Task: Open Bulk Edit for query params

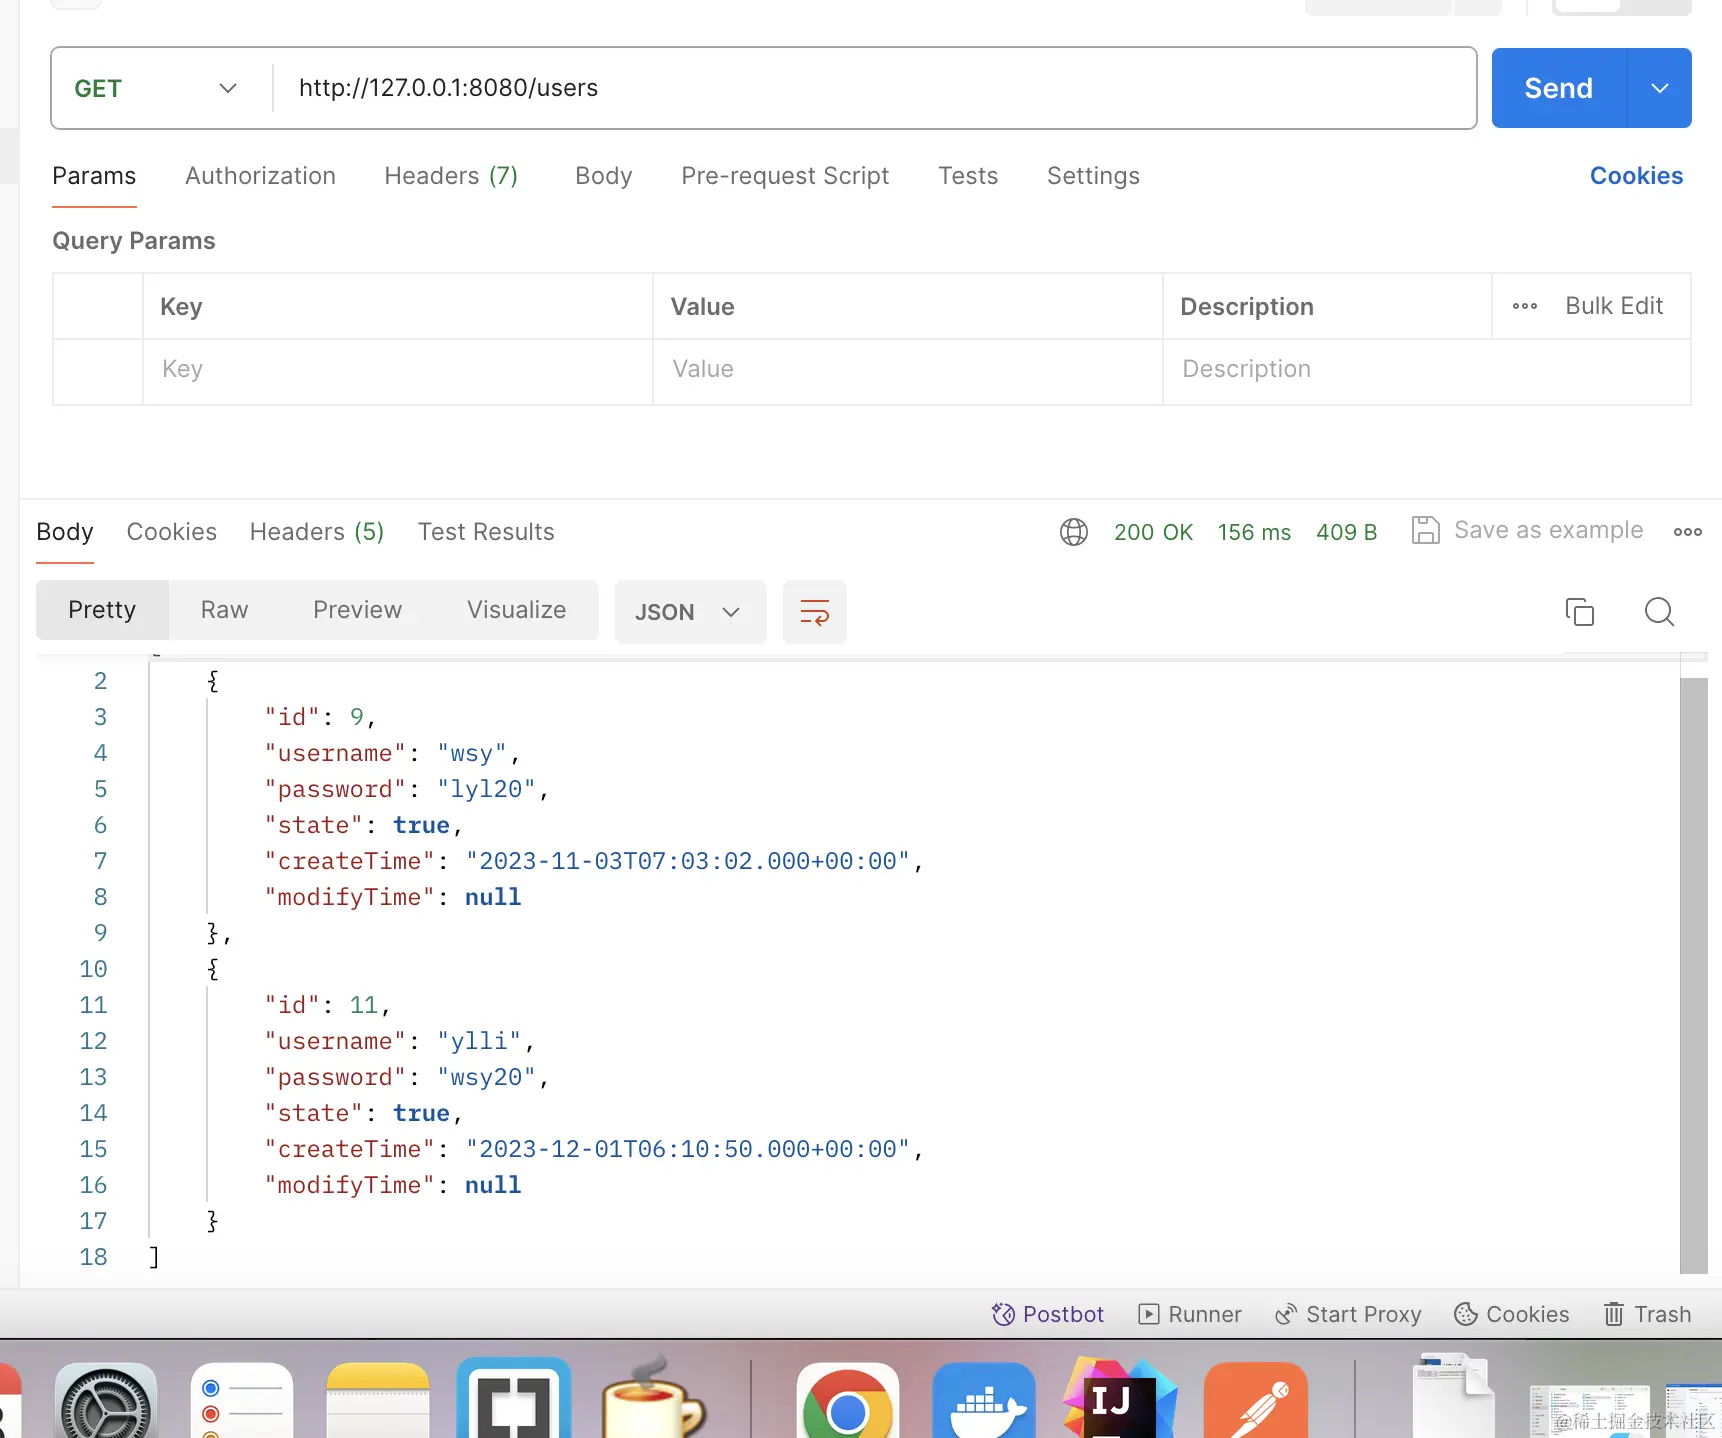Action: tap(1613, 306)
